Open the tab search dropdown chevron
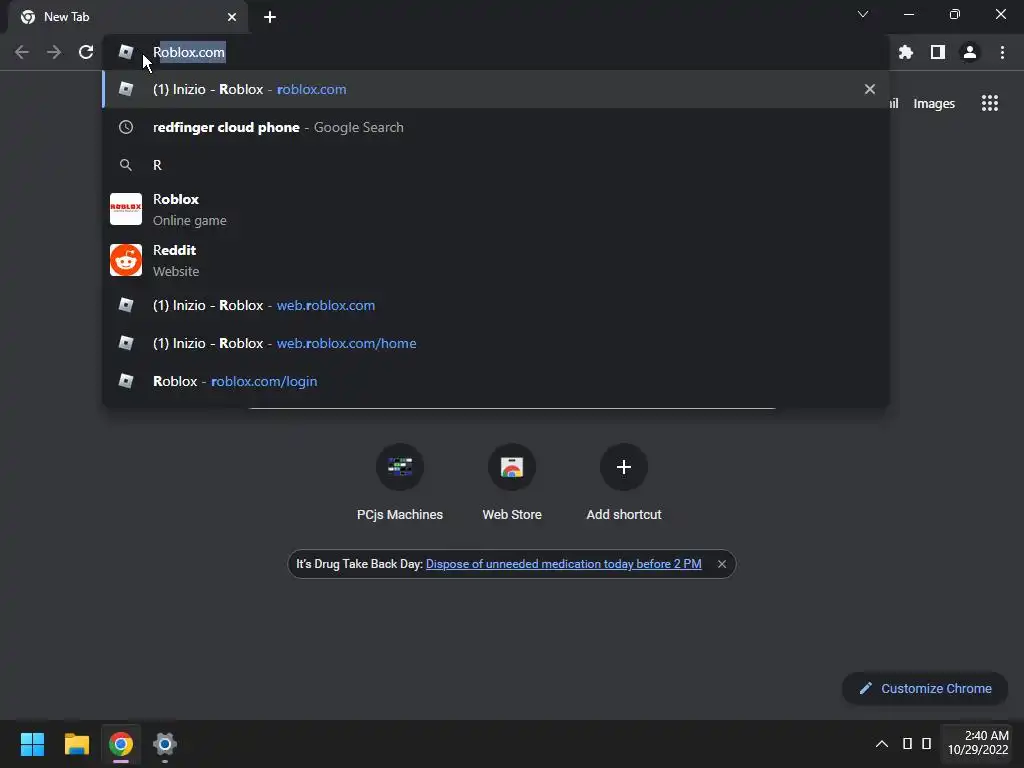This screenshot has width=1024, height=768. coord(863,14)
